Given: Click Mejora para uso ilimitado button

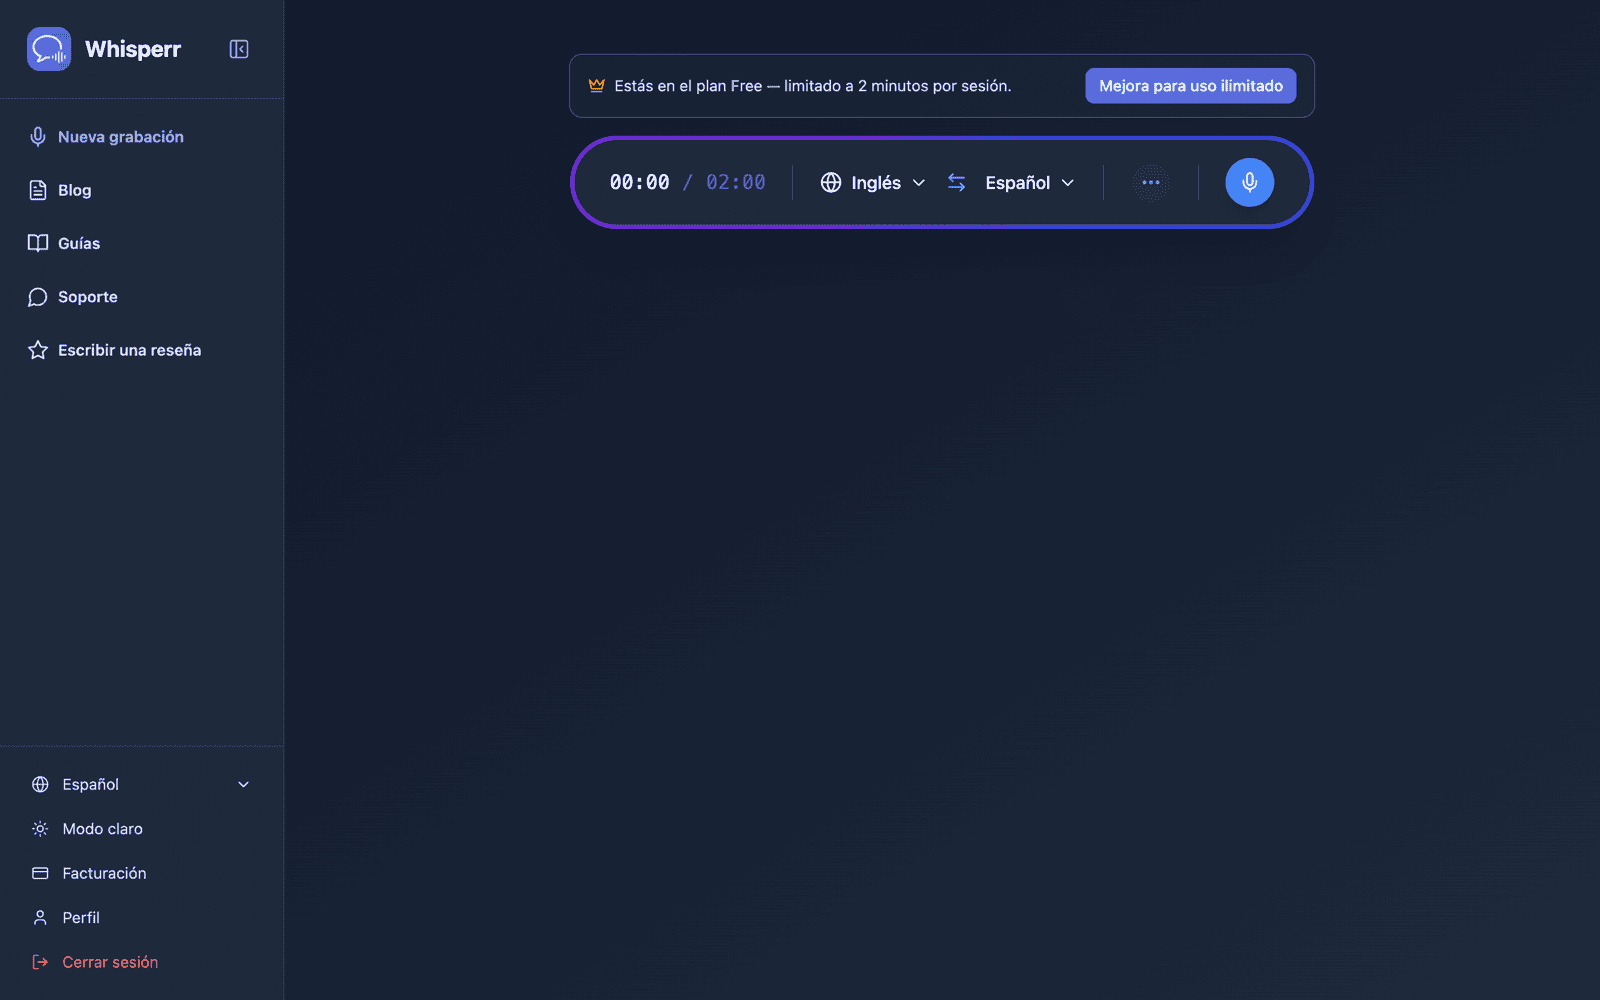Looking at the screenshot, I should 1191,86.
